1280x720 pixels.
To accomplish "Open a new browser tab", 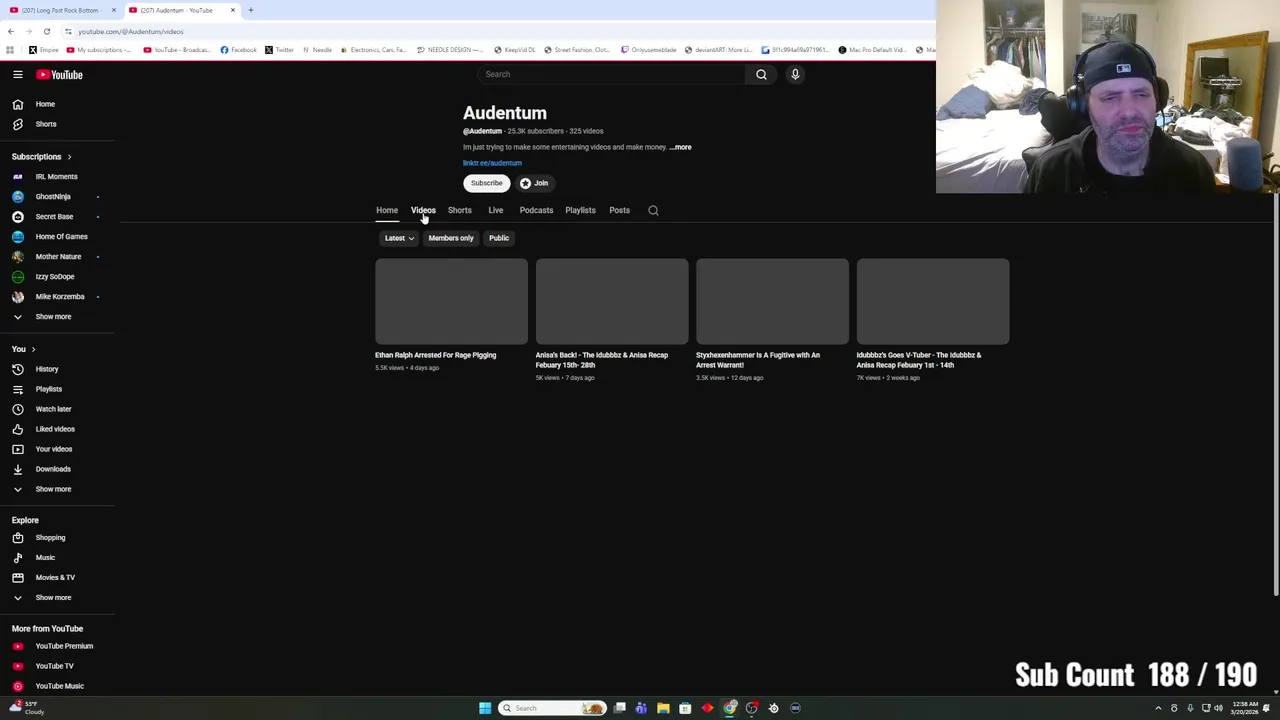I will point(251,10).
